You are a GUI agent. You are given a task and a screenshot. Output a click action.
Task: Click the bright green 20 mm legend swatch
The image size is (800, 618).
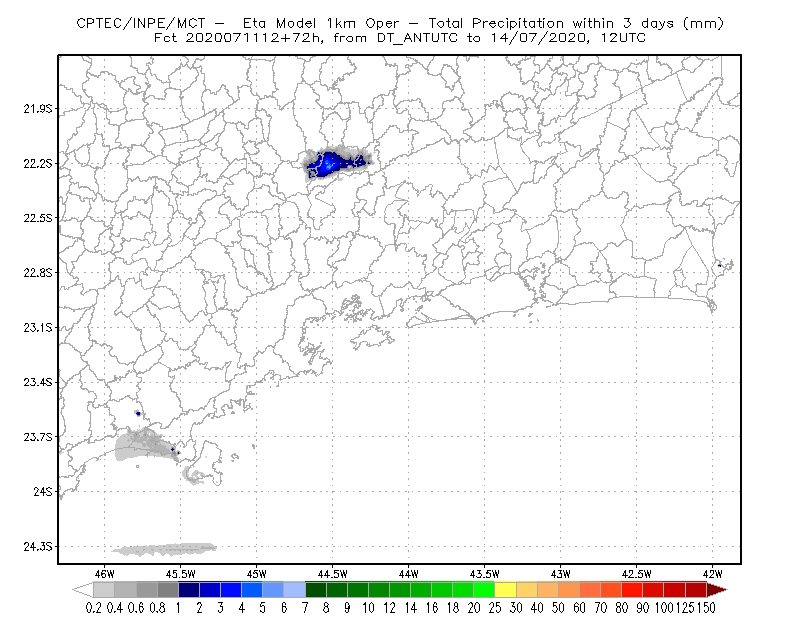484,590
